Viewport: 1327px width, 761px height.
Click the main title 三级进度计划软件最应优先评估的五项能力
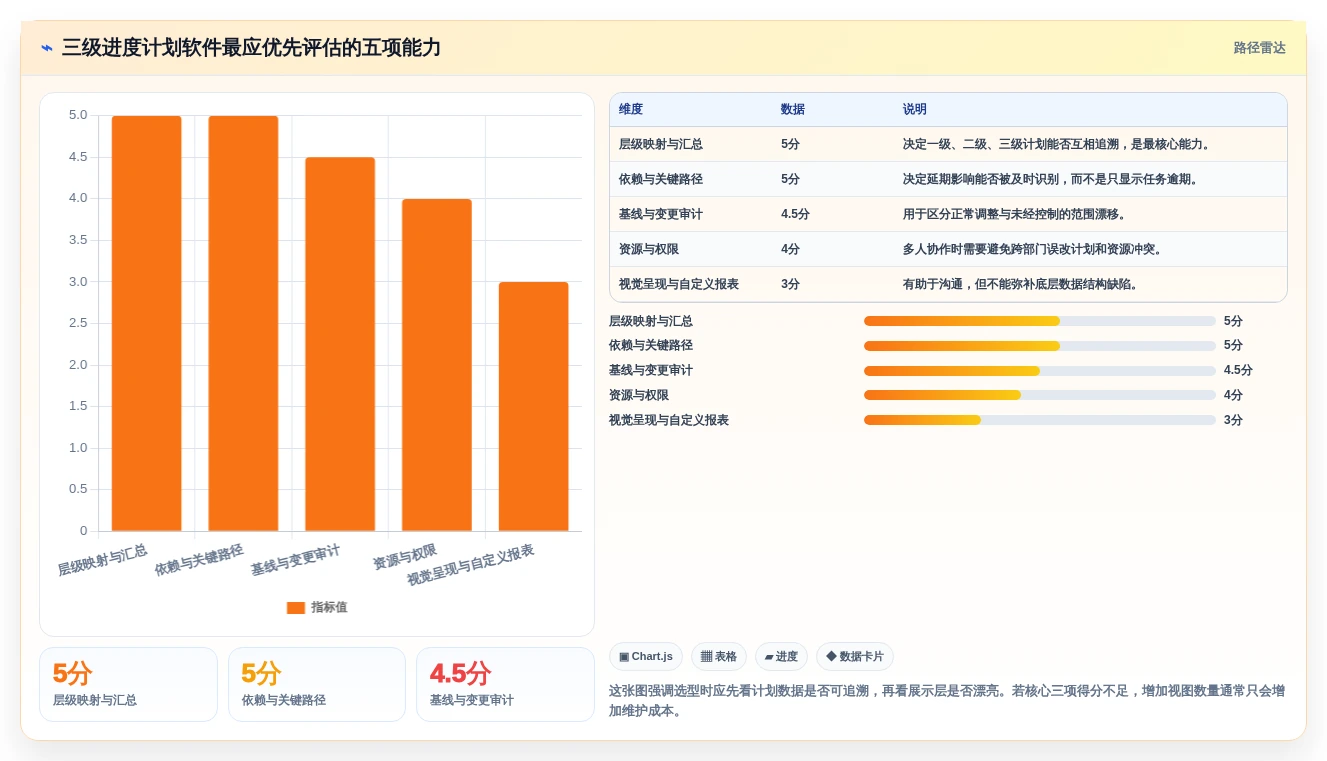tap(251, 48)
